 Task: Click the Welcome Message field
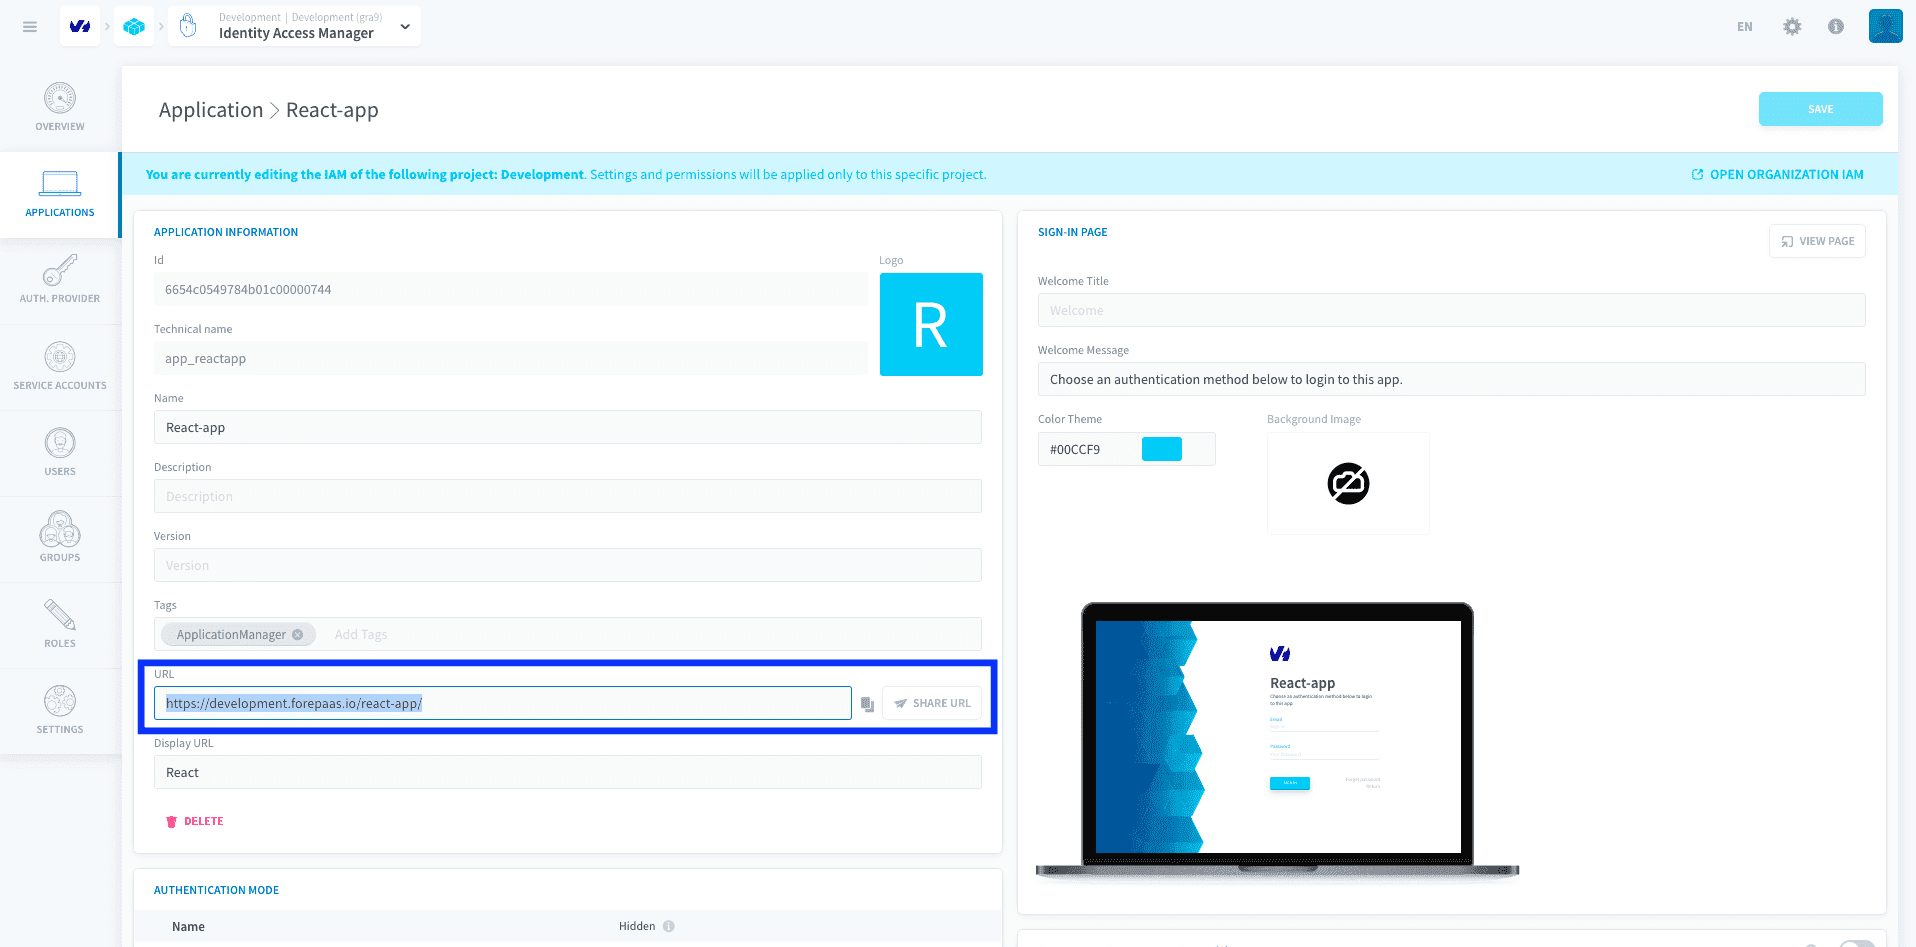[1452, 379]
